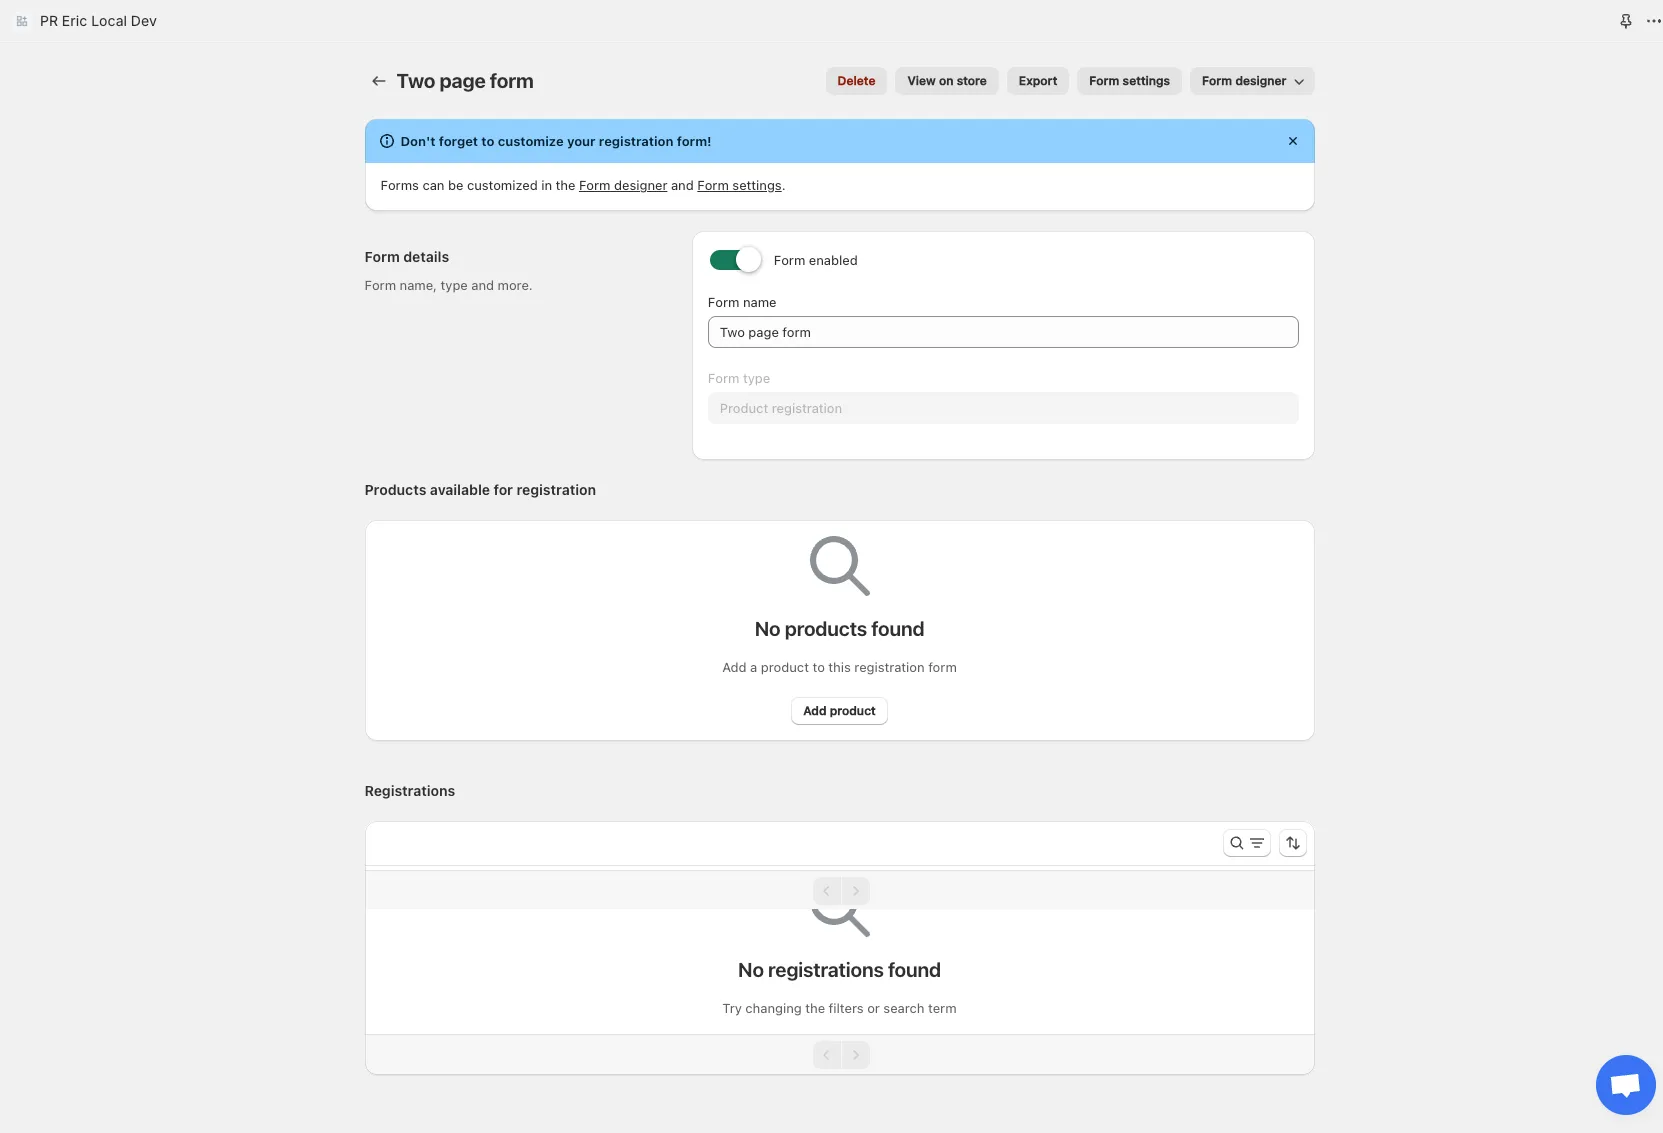The width and height of the screenshot is (1663, 1133).
Task: Click 'Add a product to this registration form' text
Action: [x=839, y=668]
